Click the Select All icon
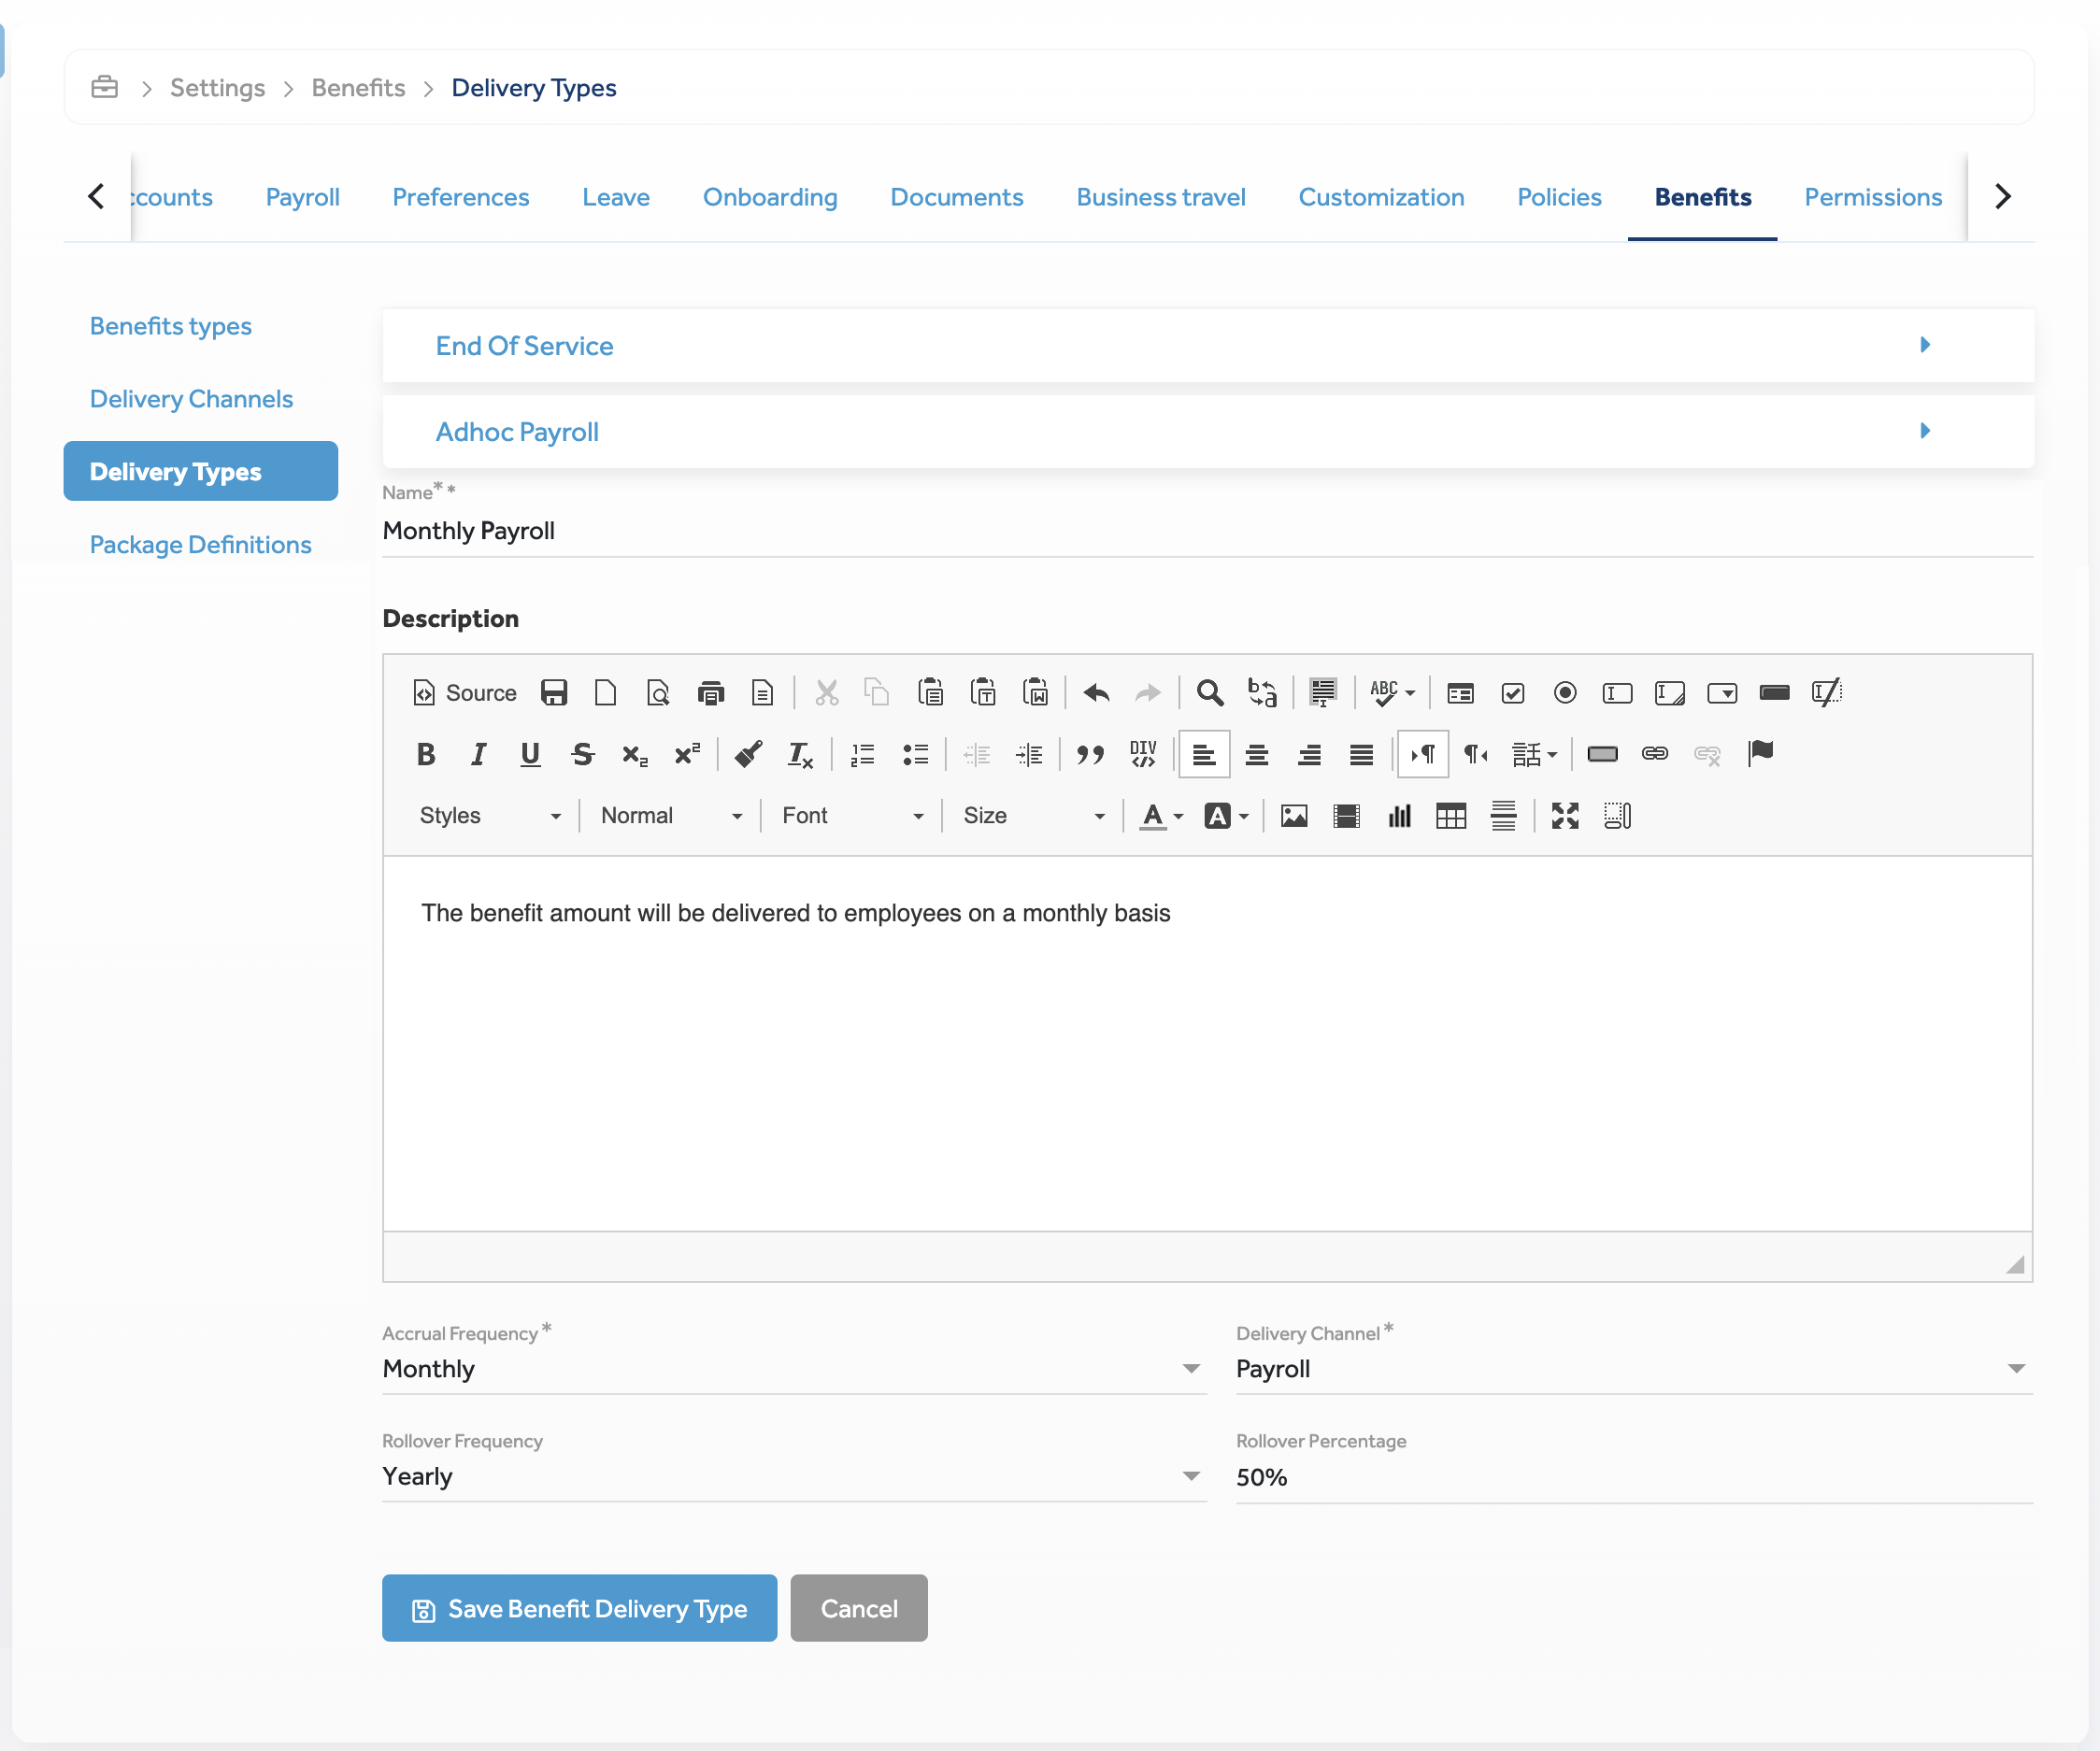The width and height of the screenshot is (2100, 1751). pos(1324,693)
